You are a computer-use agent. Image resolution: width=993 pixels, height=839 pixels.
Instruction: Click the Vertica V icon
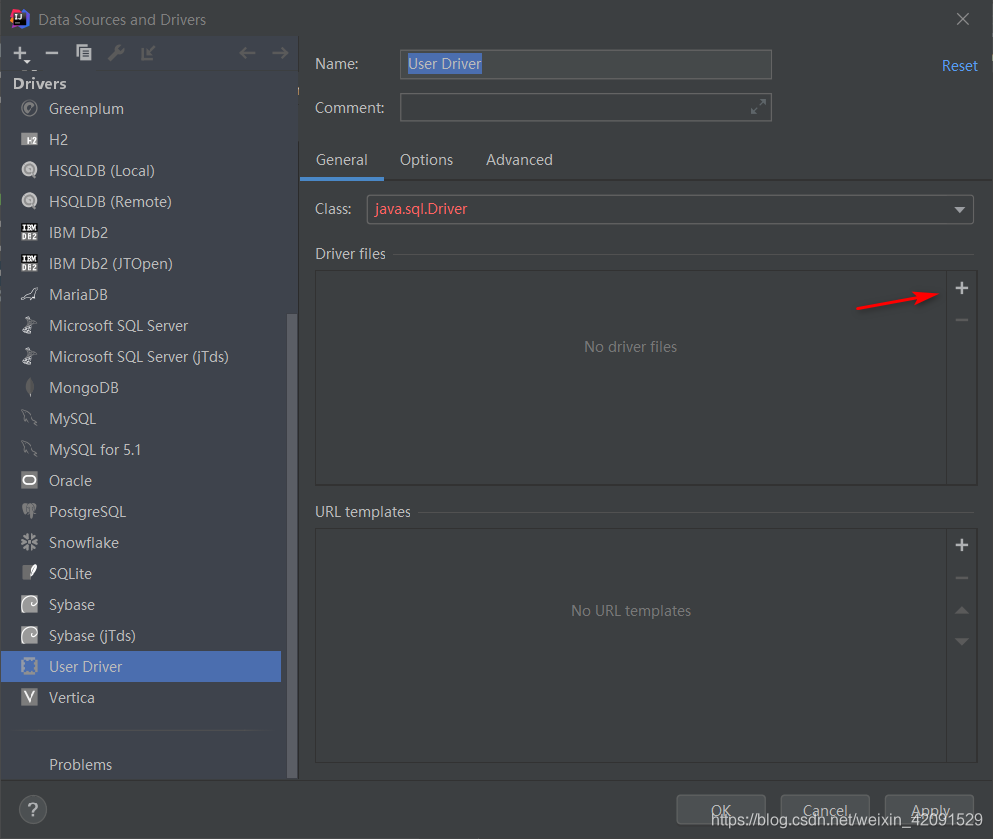pos(29,698)
